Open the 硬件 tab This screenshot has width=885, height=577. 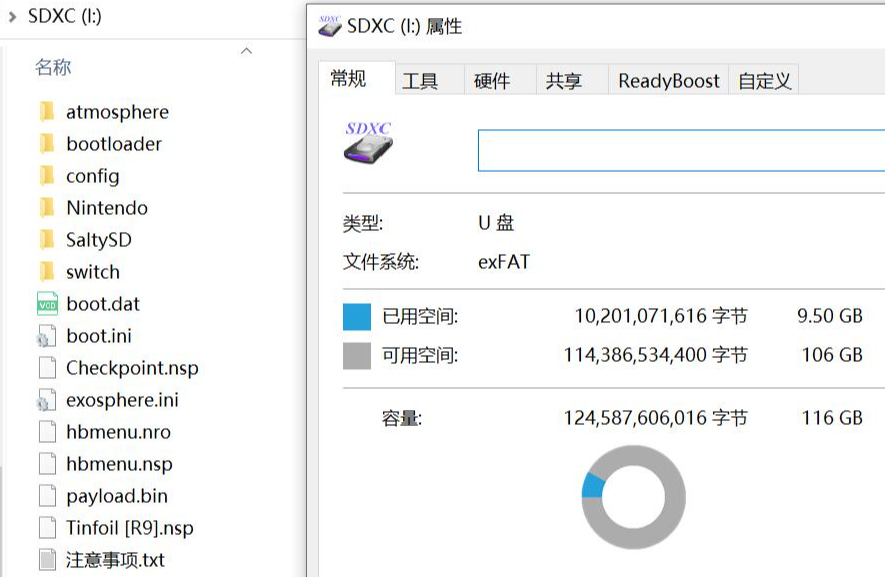(492, 81)
